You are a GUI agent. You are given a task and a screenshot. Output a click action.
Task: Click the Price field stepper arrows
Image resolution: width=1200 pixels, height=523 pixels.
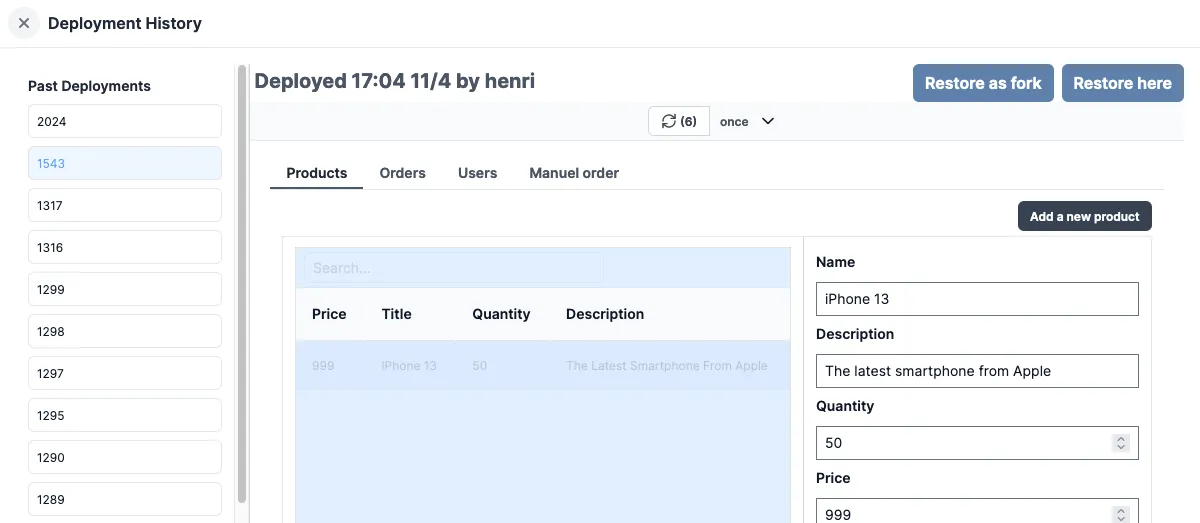point(1121,514)
